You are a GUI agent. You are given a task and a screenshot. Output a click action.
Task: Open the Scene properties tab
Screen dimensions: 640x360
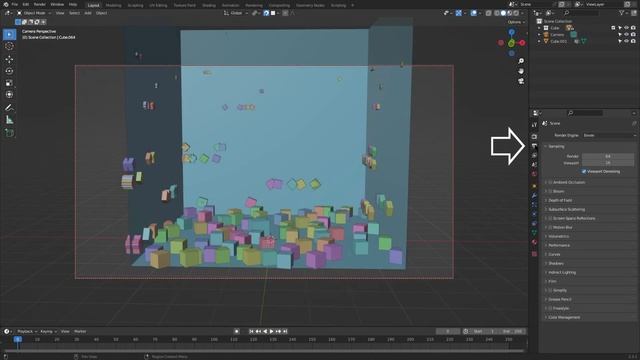(534, 165)
